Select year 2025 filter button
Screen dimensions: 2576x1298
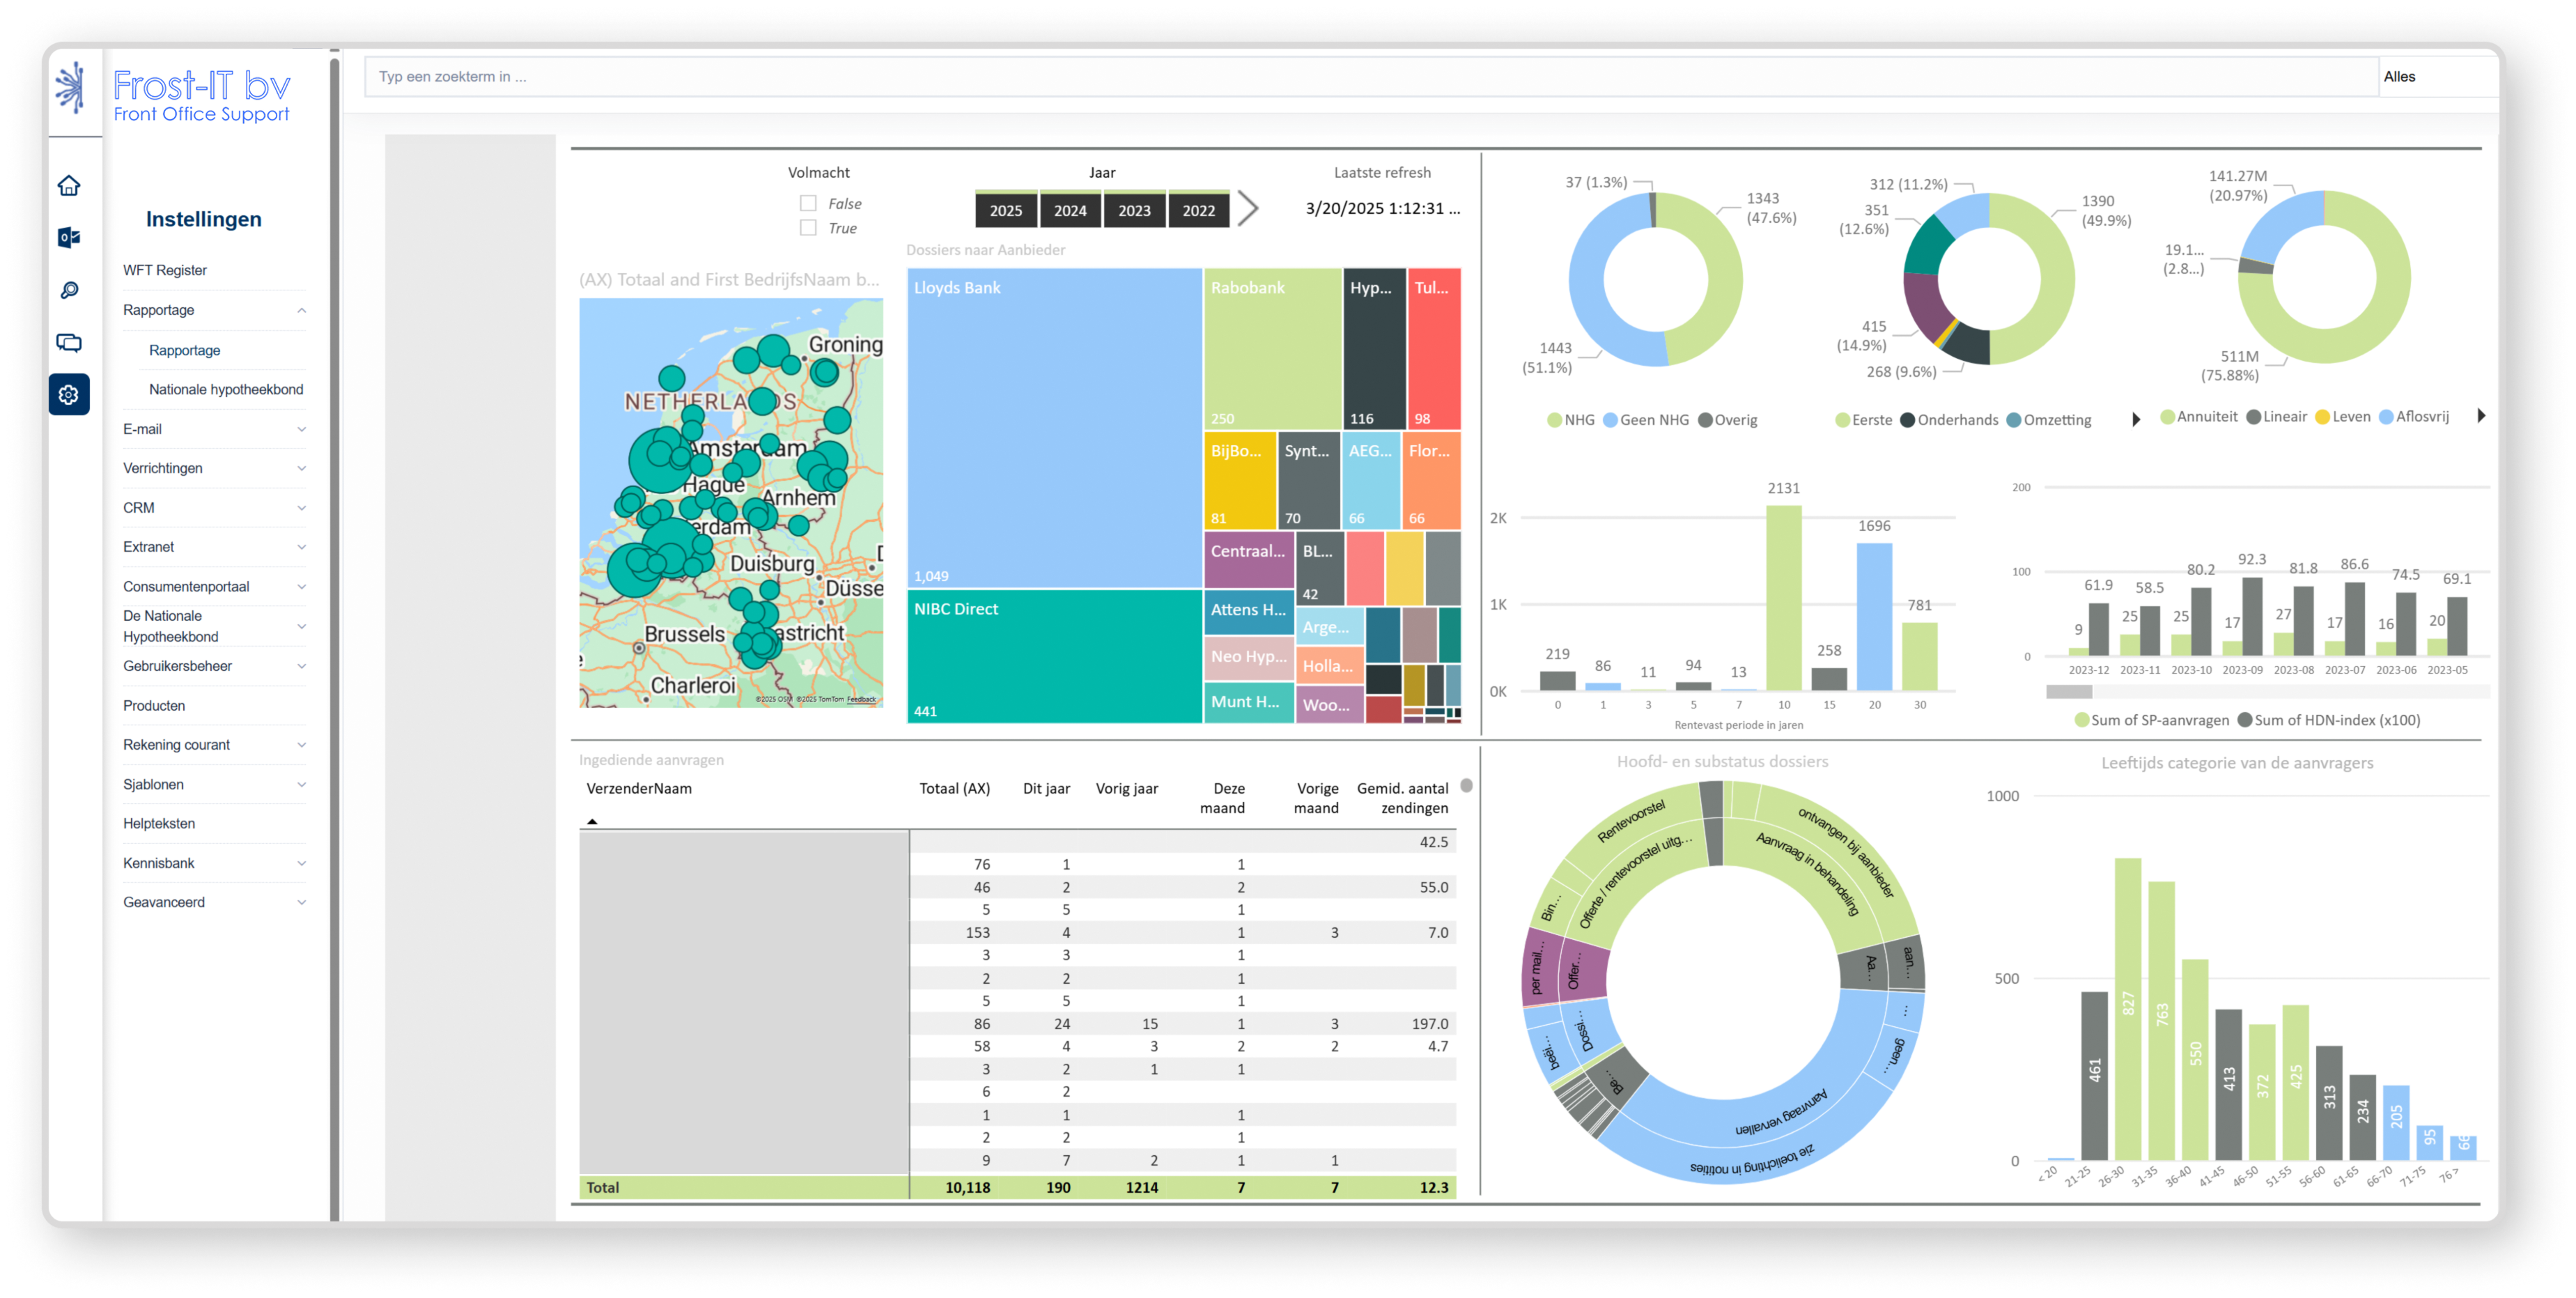(x=1005, y=210)
